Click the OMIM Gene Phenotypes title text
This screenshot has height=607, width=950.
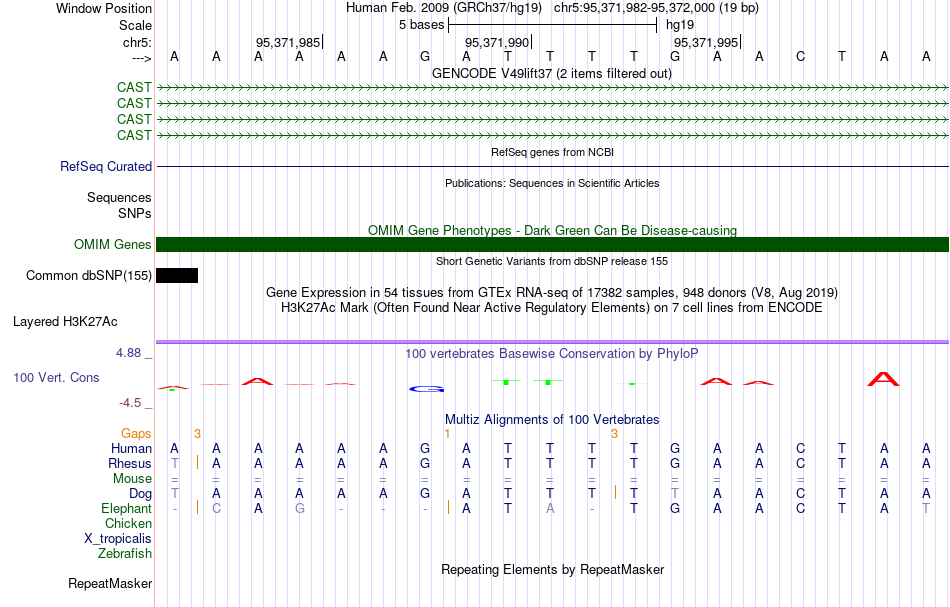point(552,231)
